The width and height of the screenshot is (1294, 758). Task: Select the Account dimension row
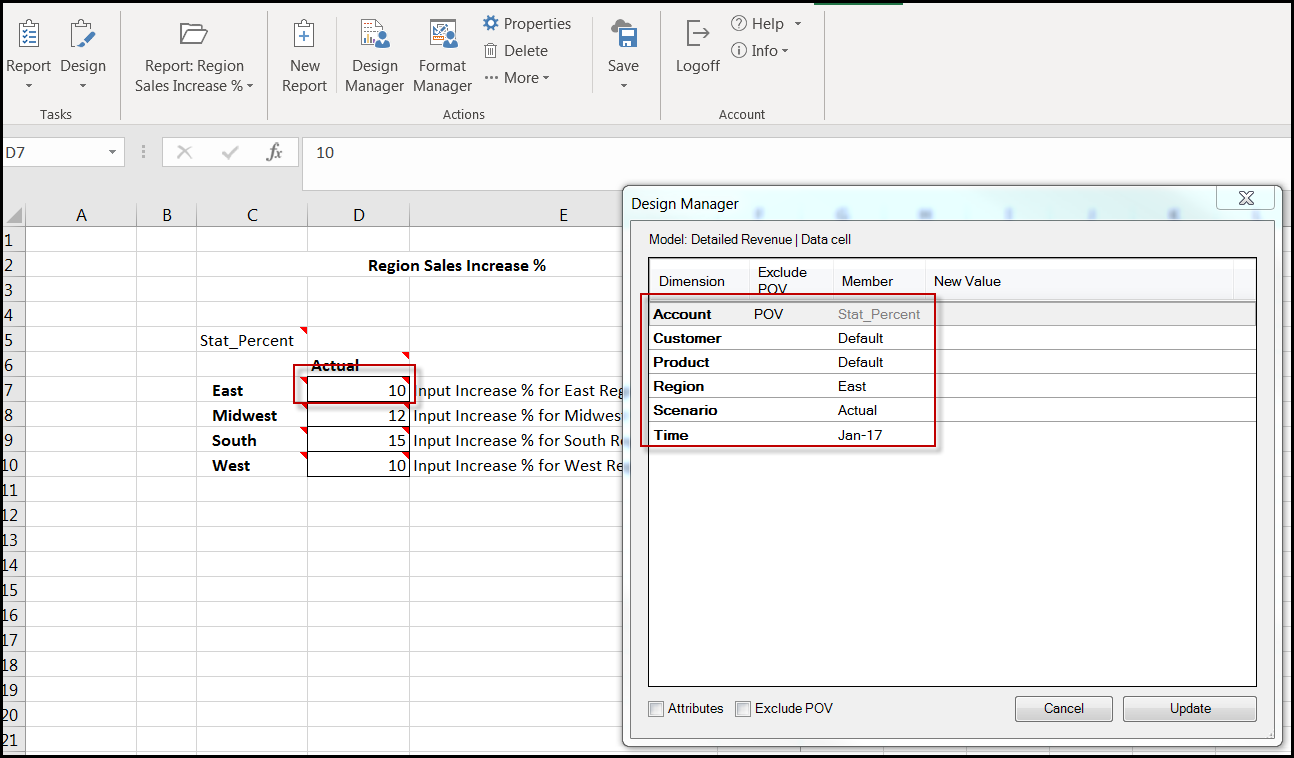(952, 314)
